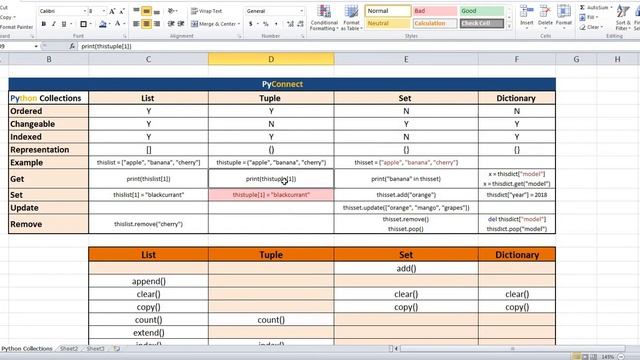Apply cell borders with the Borders icon
Screen dimensions: 640x360
click(x=83, y=24)
